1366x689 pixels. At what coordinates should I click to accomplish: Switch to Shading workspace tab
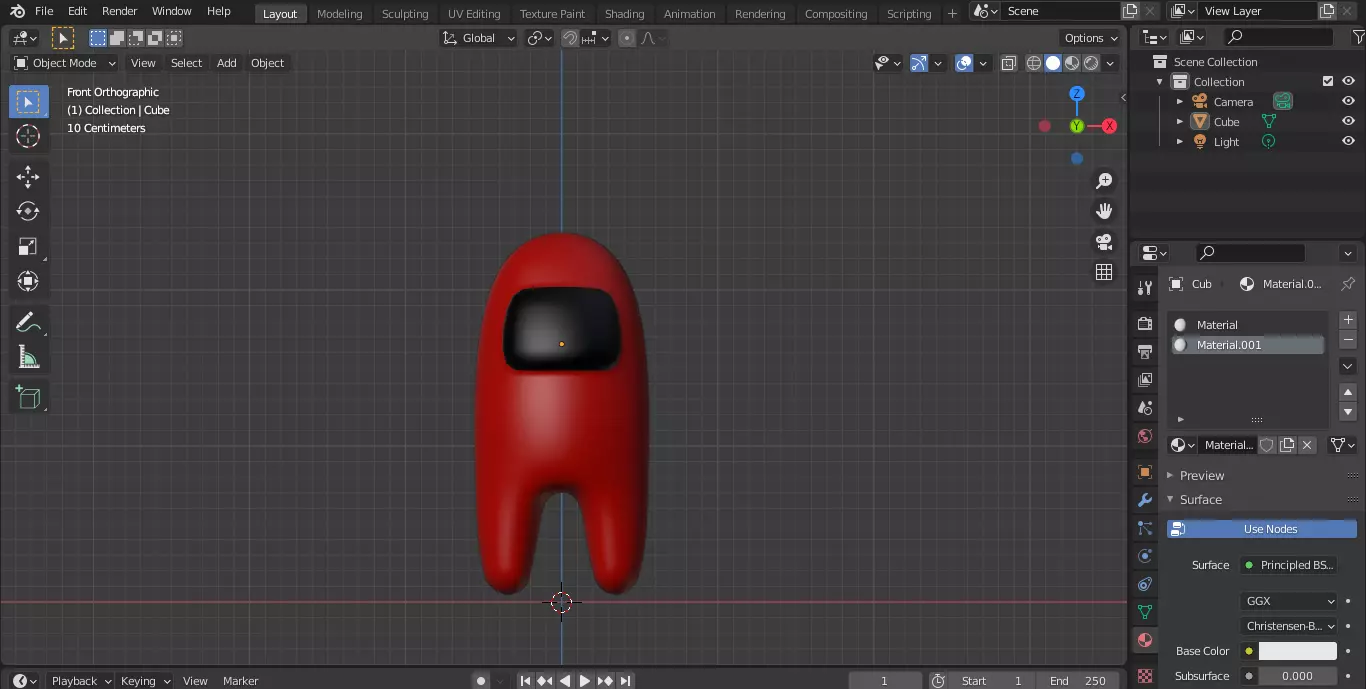click(x=624, y=13)
